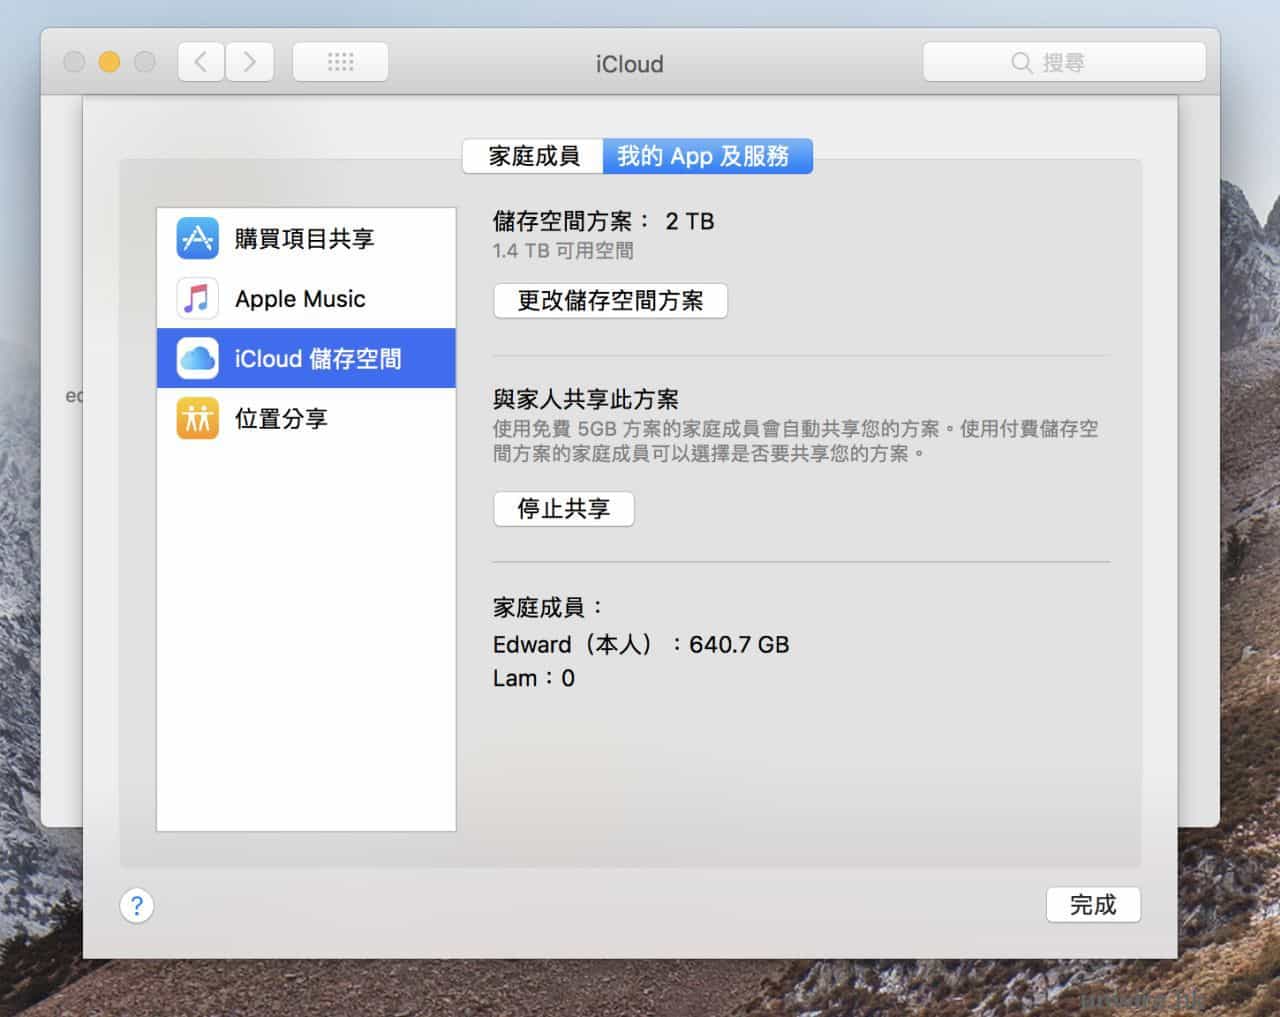Click the Lam family member entry
The image size is (1280, 1017).
(x=533, y=679)
